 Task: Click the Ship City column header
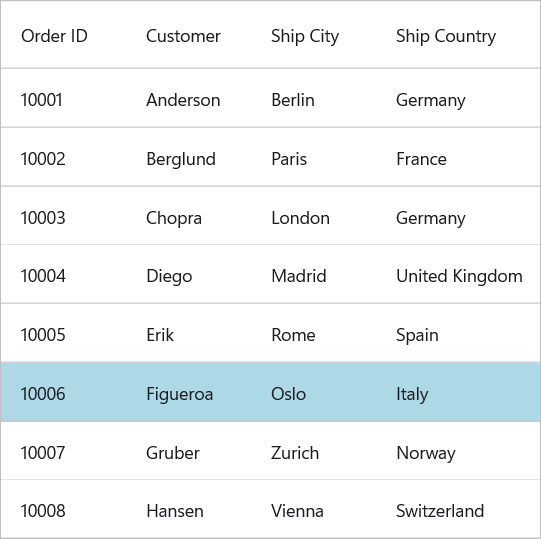(313, 35)
